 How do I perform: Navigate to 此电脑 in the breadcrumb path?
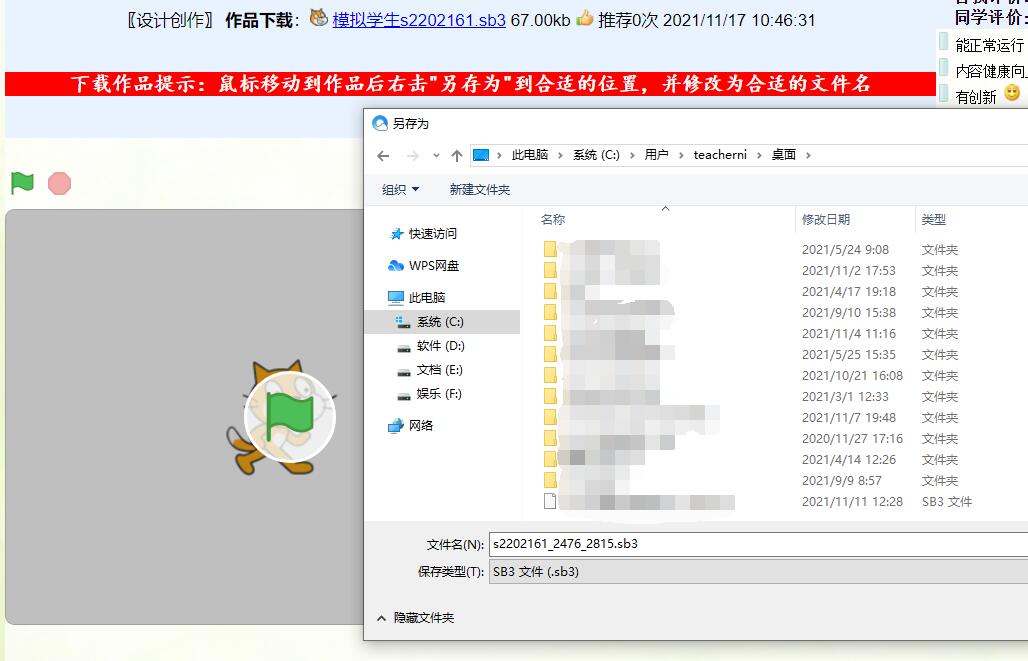[x=530, y=155]
